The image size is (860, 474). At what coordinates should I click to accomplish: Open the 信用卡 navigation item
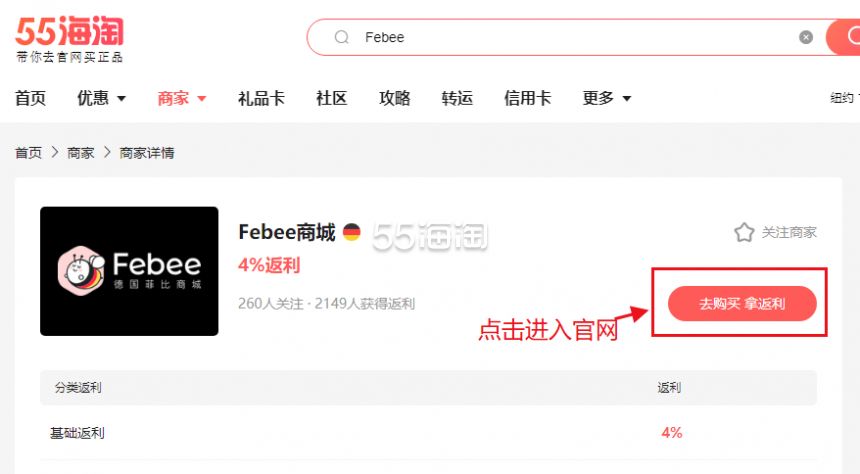pos(528,98)
